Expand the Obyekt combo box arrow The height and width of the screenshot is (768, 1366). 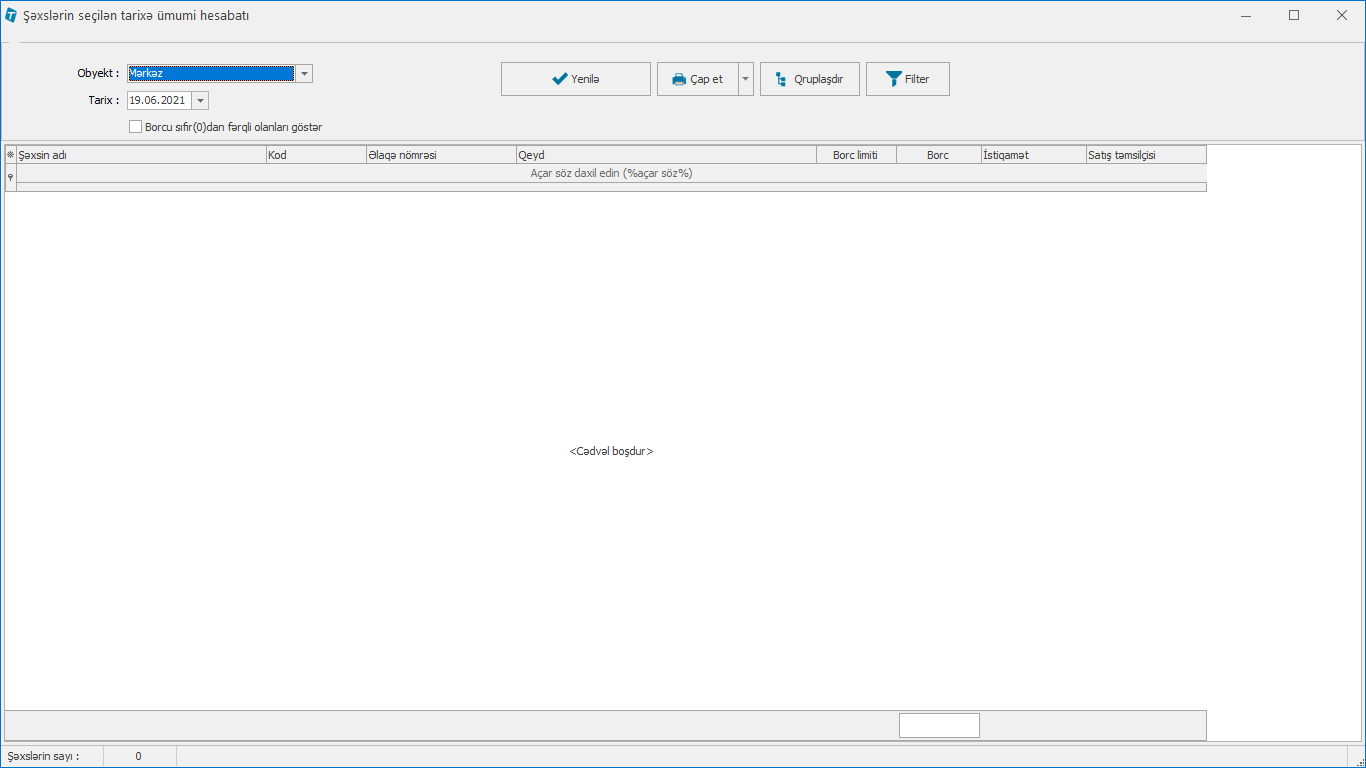[x=304, y=73]
